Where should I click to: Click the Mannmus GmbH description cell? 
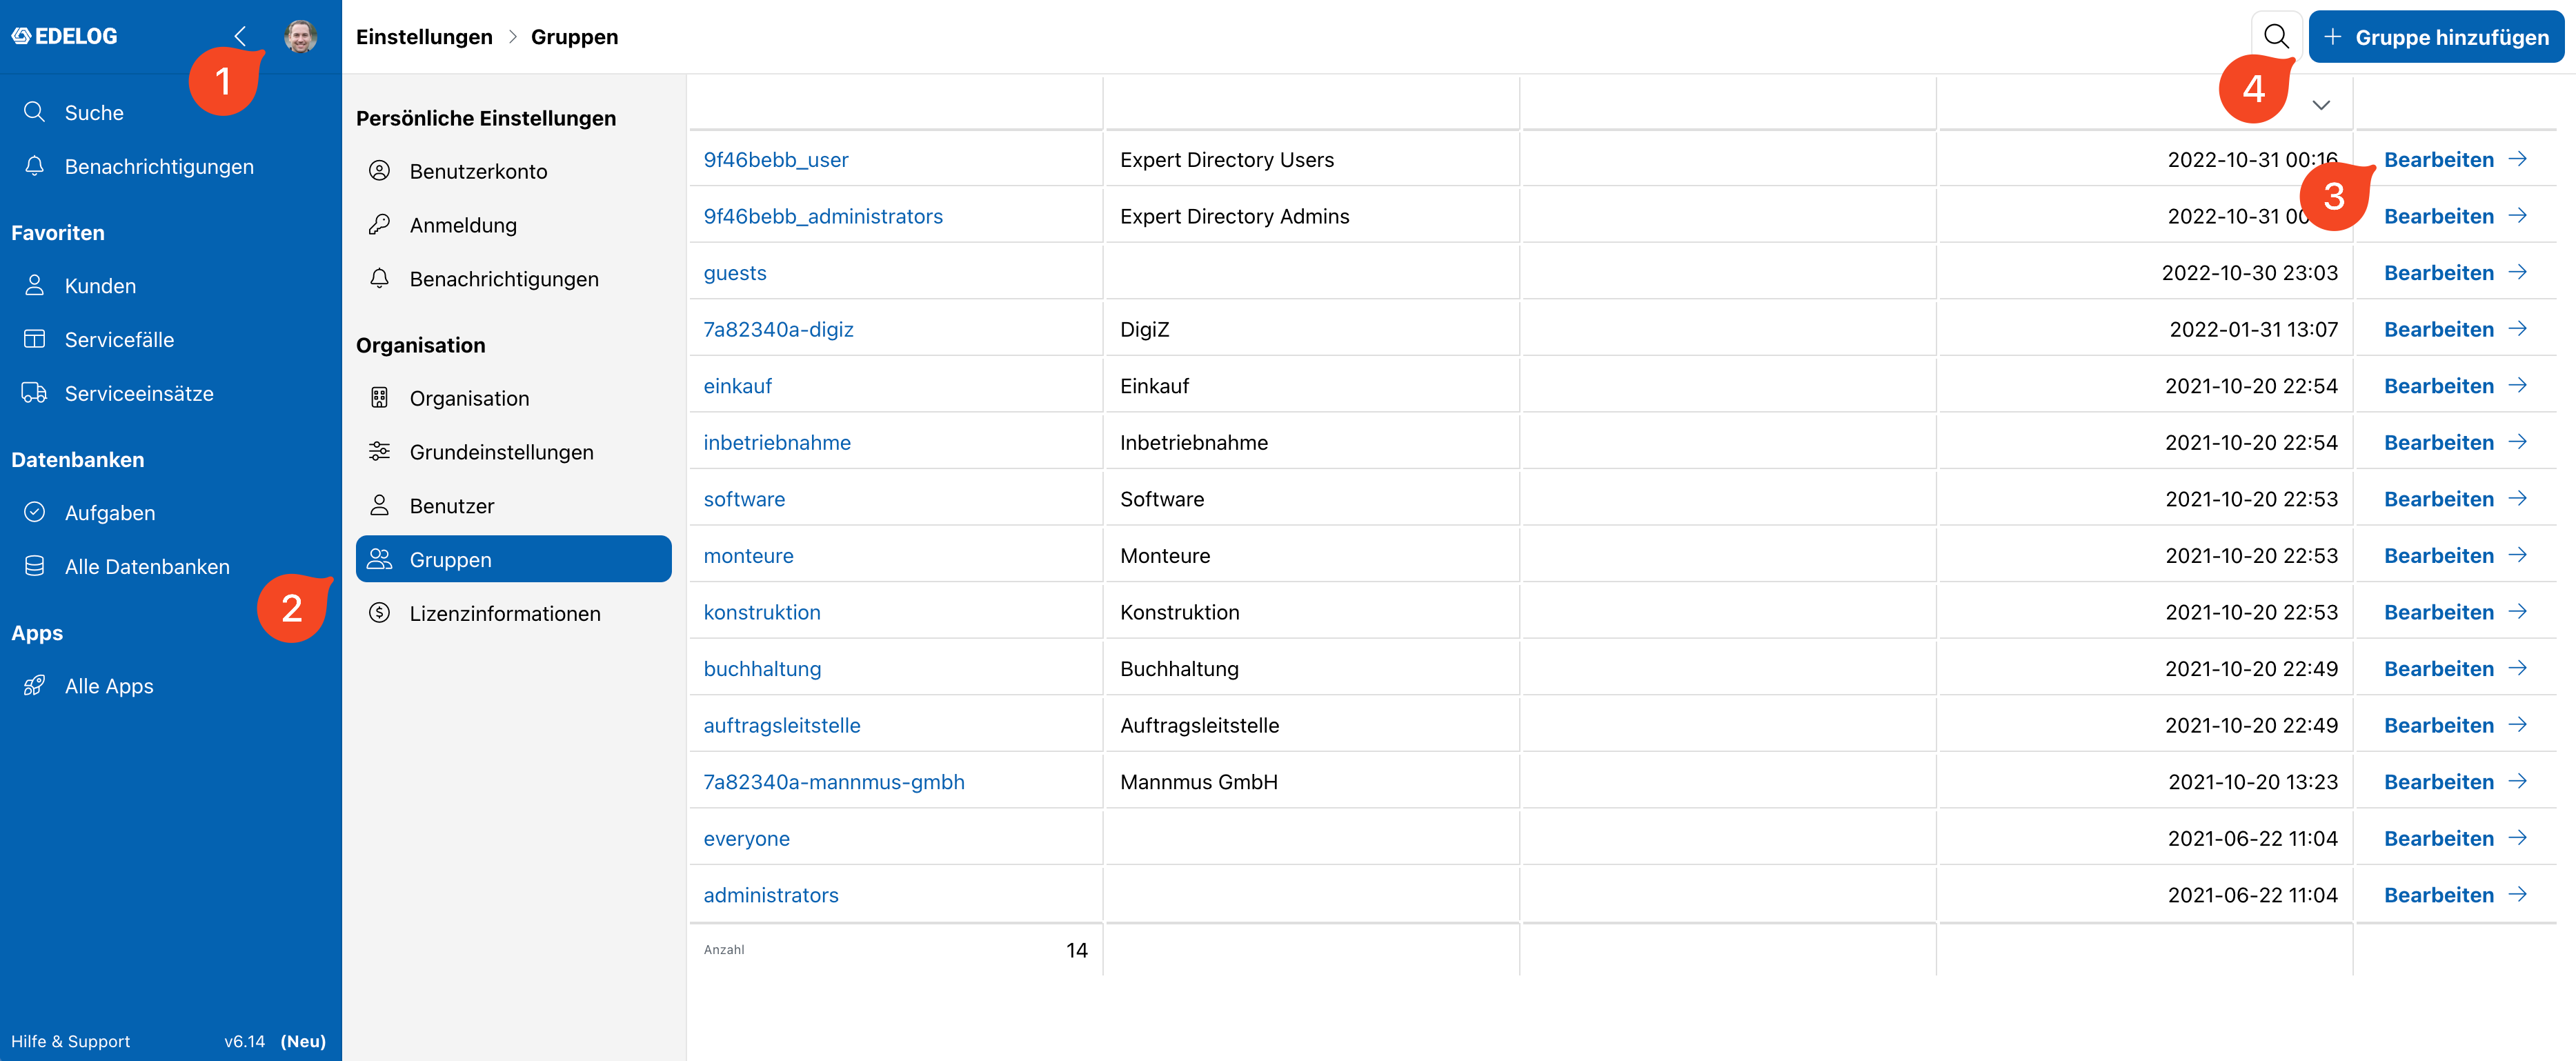pyautogui.click(x=1311, y=781)
